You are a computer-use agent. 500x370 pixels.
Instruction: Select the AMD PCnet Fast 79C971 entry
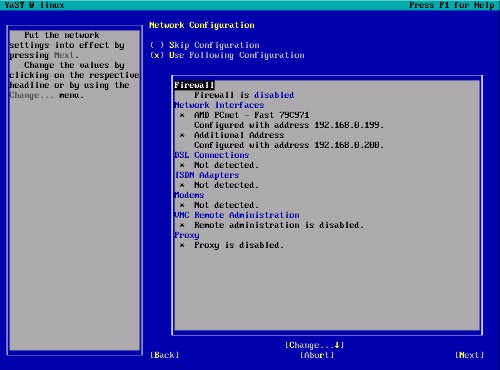tap(252, 115)
